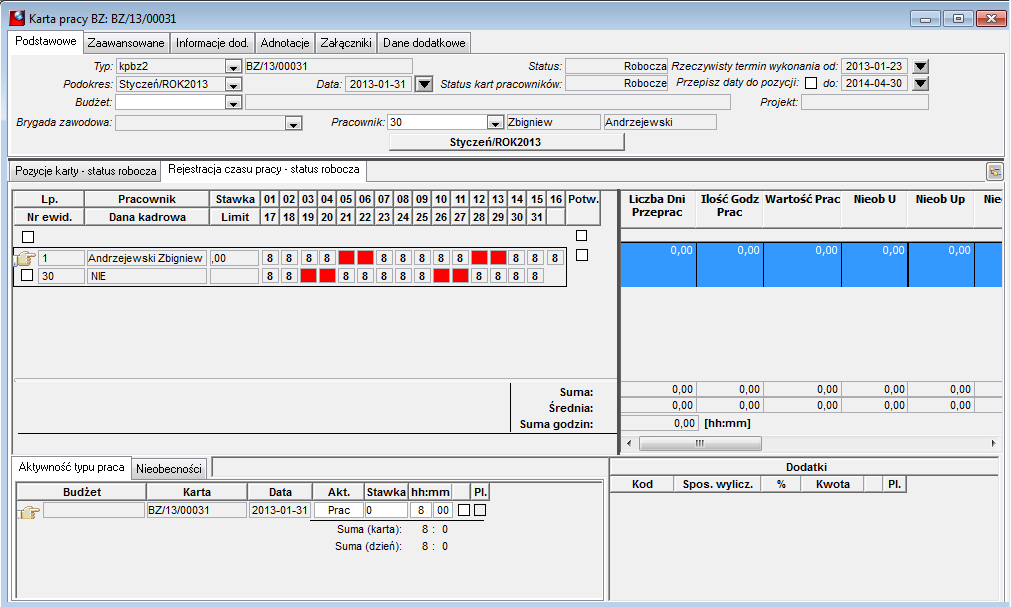Click the Status field Robocza
This screenshot has width=1011, height=607.
(616, 66)
